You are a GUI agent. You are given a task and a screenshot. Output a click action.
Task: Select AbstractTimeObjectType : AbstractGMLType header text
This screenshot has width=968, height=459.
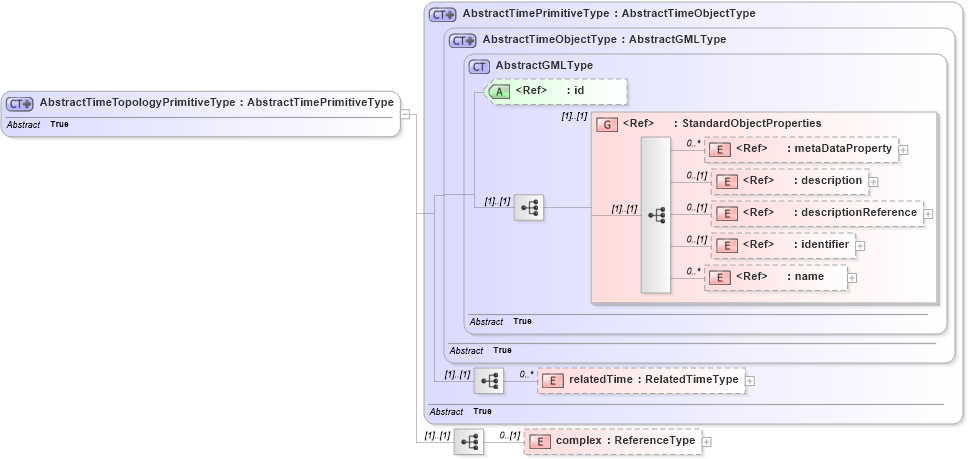604,39
